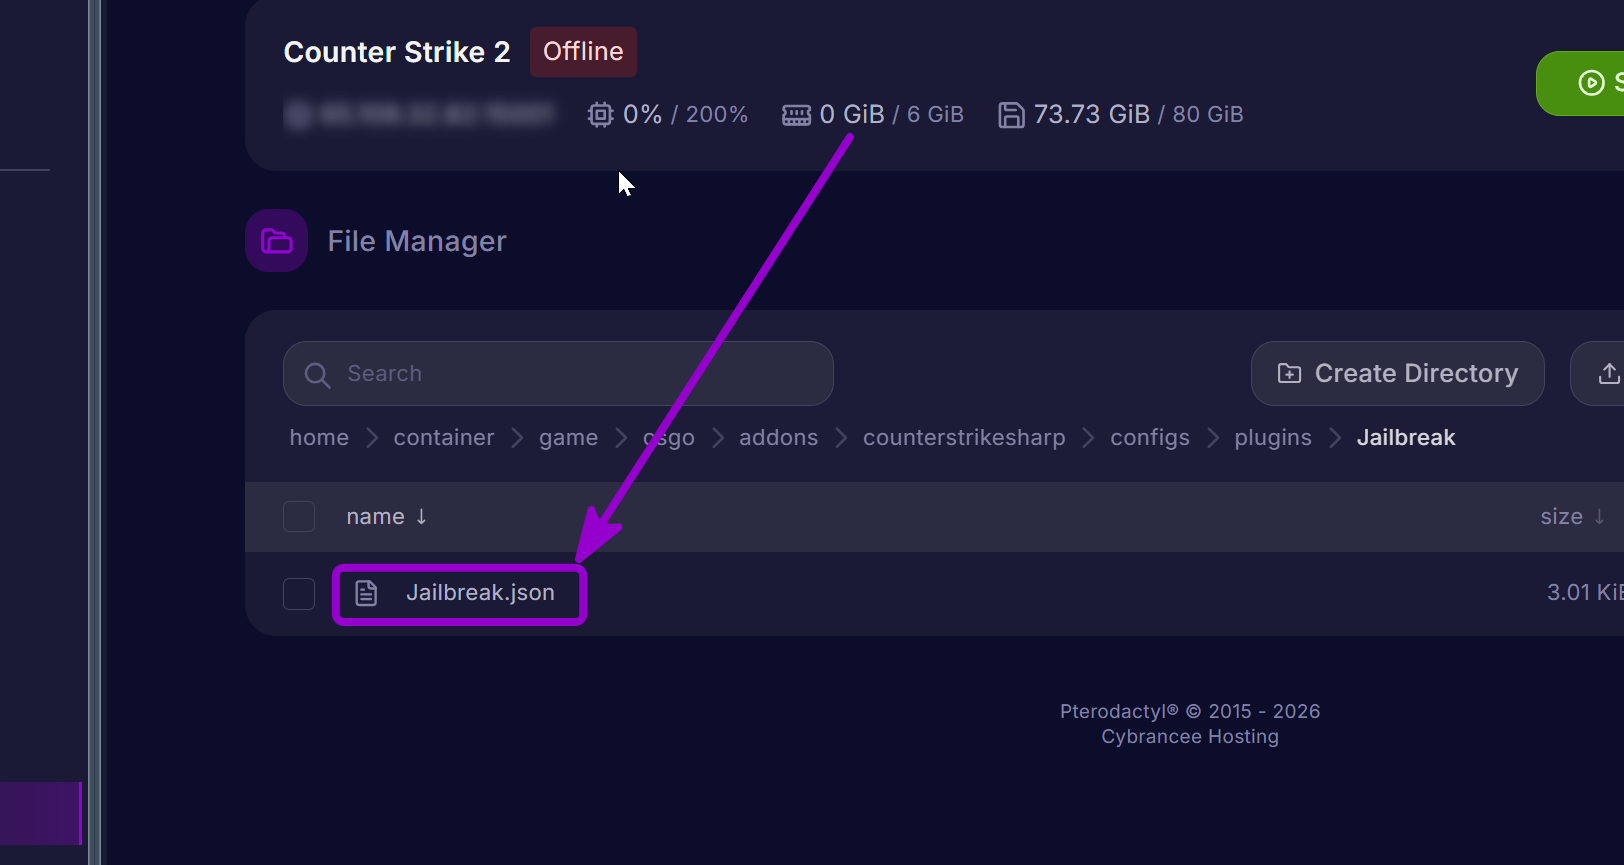The width and height of the screenshot is (1624, 865).
Task: Click the green Start server button
Action: point(1581,83)
